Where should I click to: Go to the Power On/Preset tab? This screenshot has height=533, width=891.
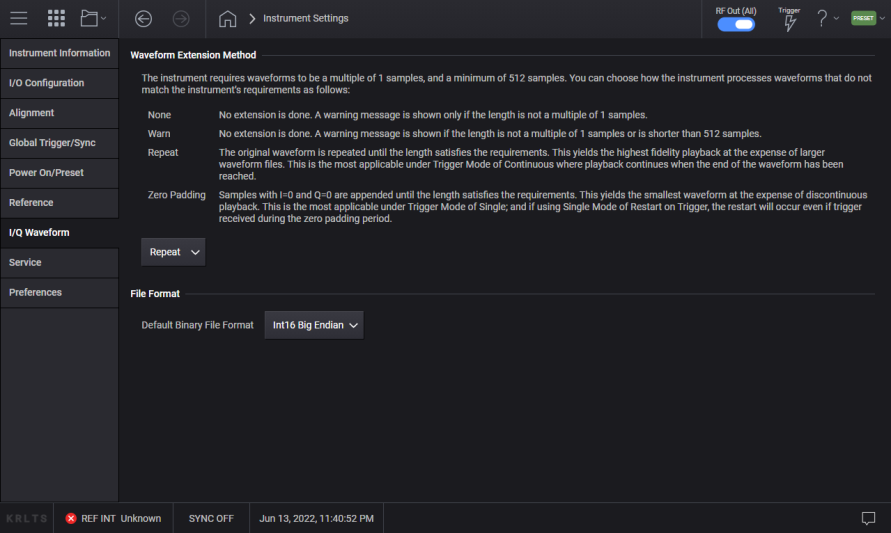point(59,173)
